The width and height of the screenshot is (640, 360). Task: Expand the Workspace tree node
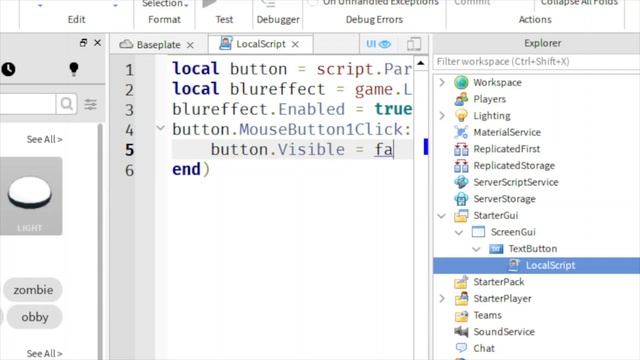click(x=442, y=82)
